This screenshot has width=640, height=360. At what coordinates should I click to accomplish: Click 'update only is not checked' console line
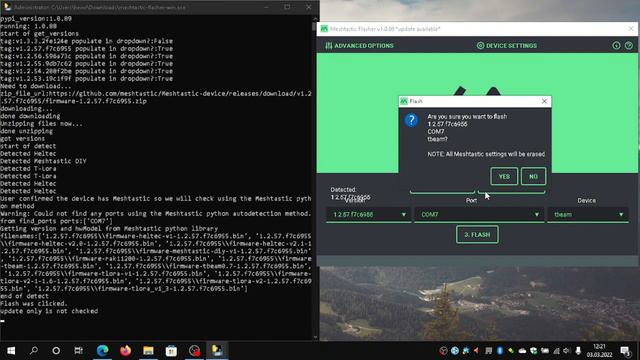click(x=49, y=311)
